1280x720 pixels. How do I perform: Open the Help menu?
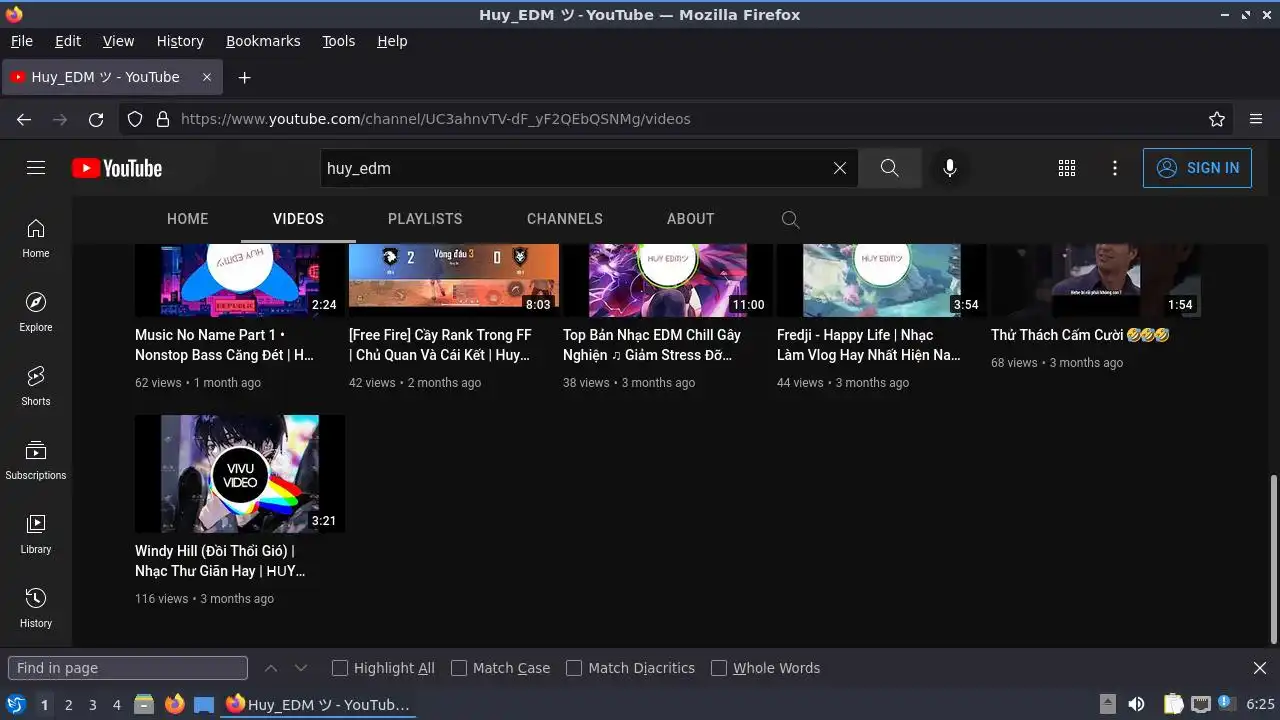point(392,41)
